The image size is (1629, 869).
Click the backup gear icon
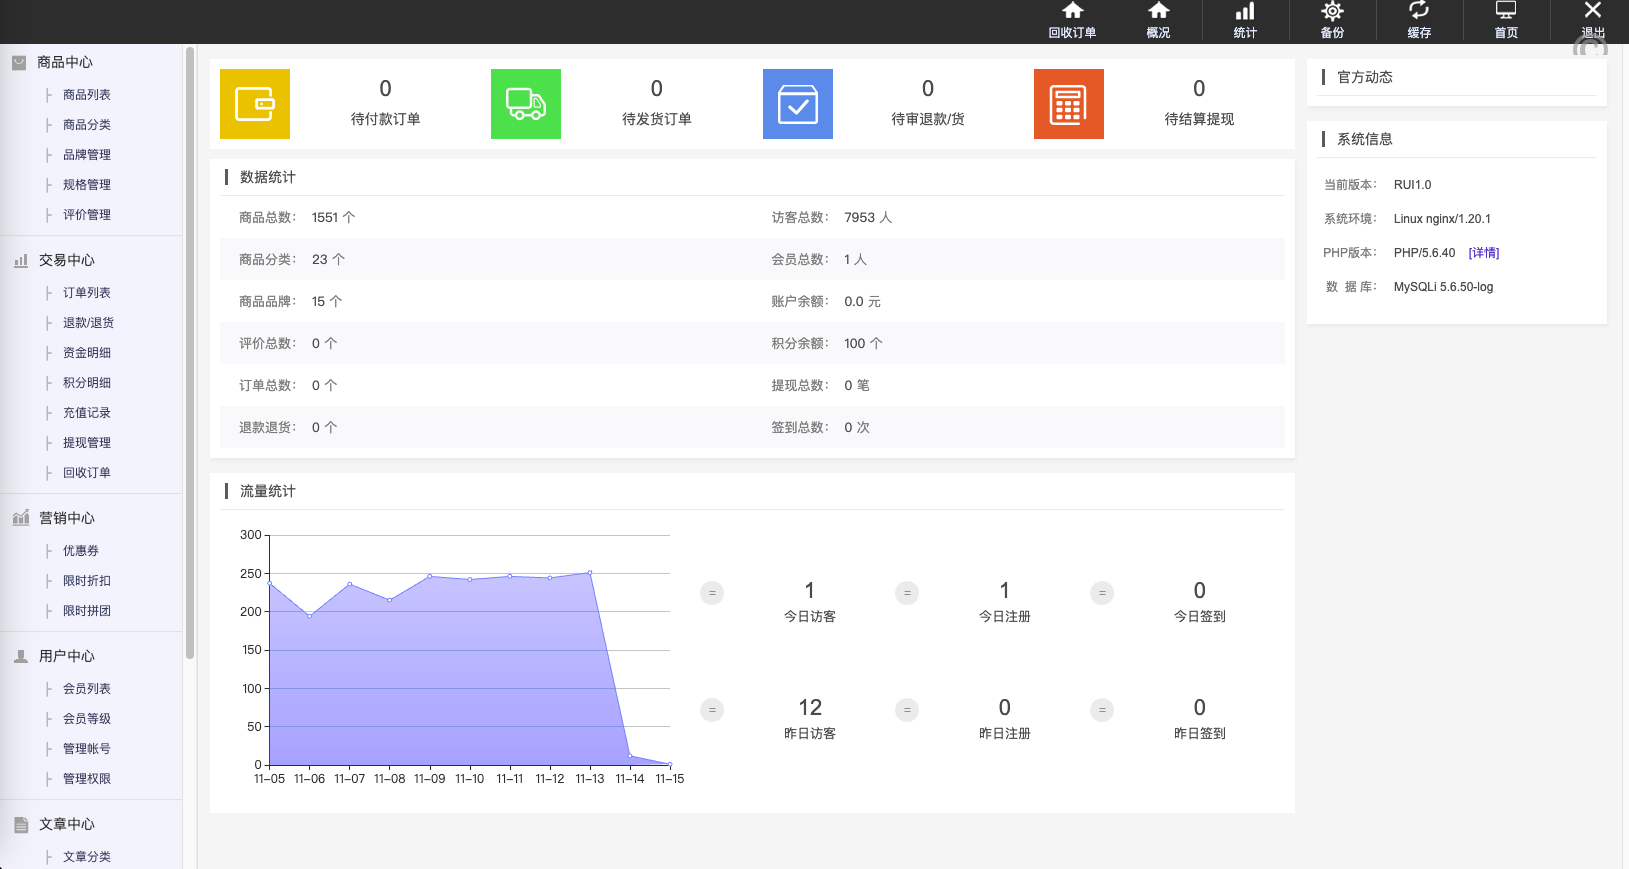(1332, 12)
